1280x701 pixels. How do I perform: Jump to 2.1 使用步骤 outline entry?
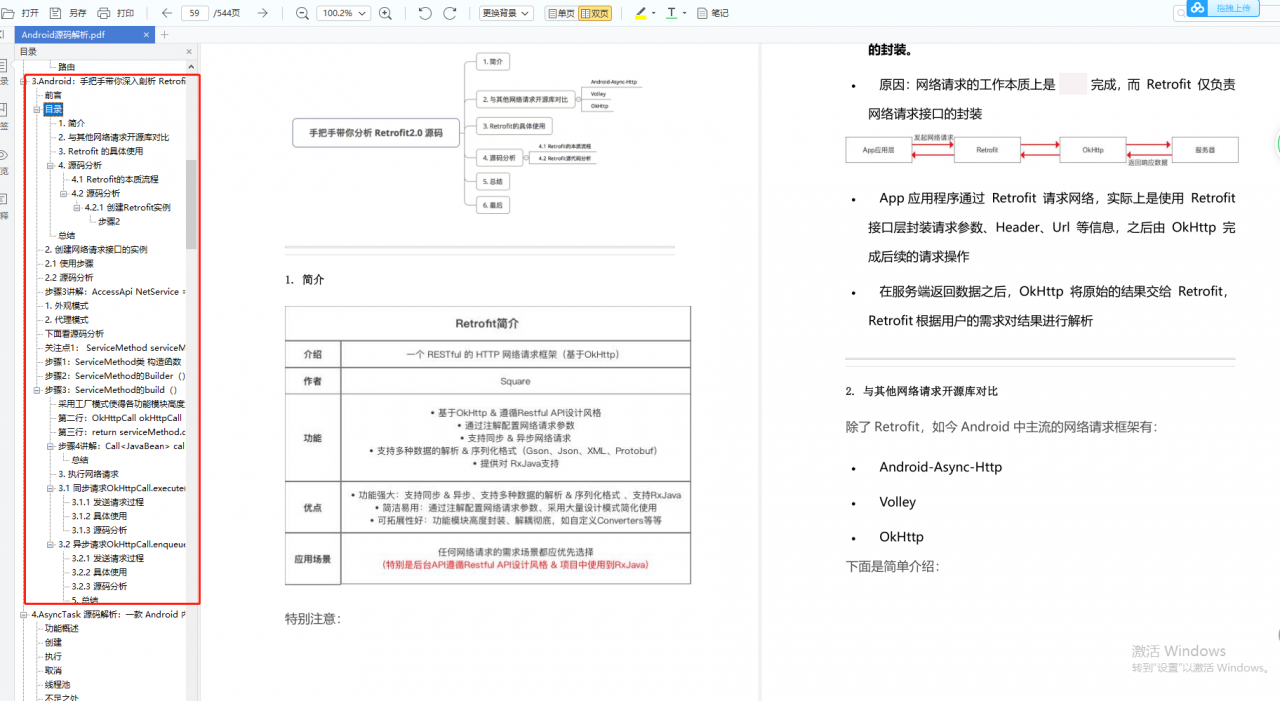pyautogui.click(x=69, y=263)
